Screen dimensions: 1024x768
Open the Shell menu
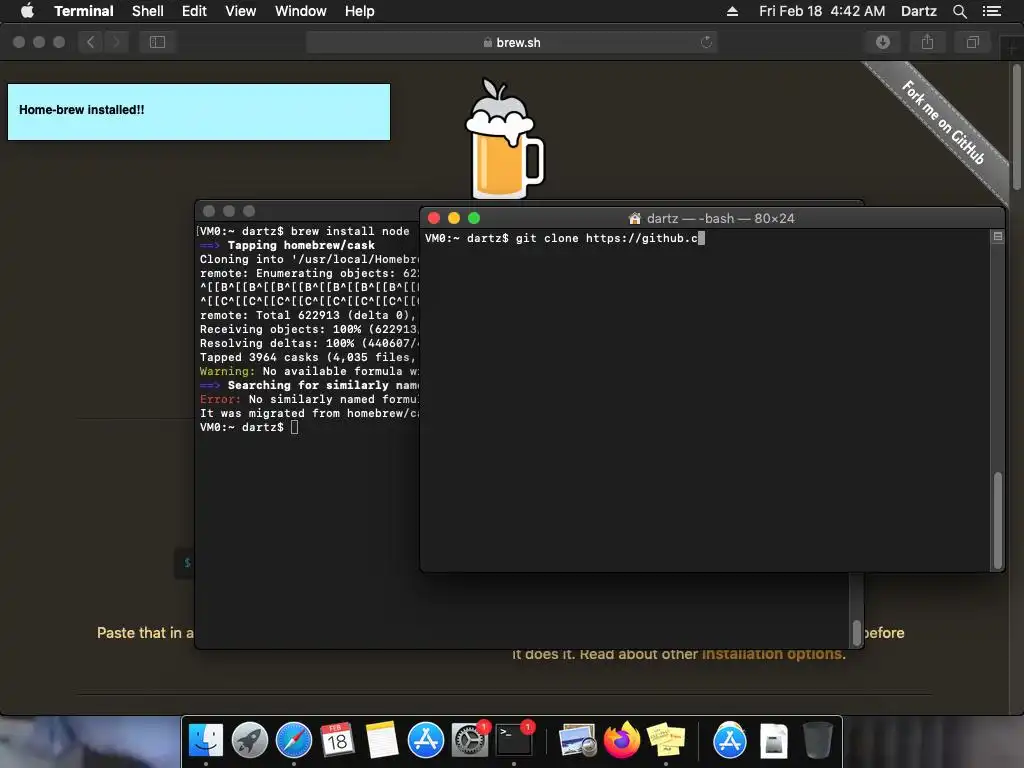tap(148, 11)
